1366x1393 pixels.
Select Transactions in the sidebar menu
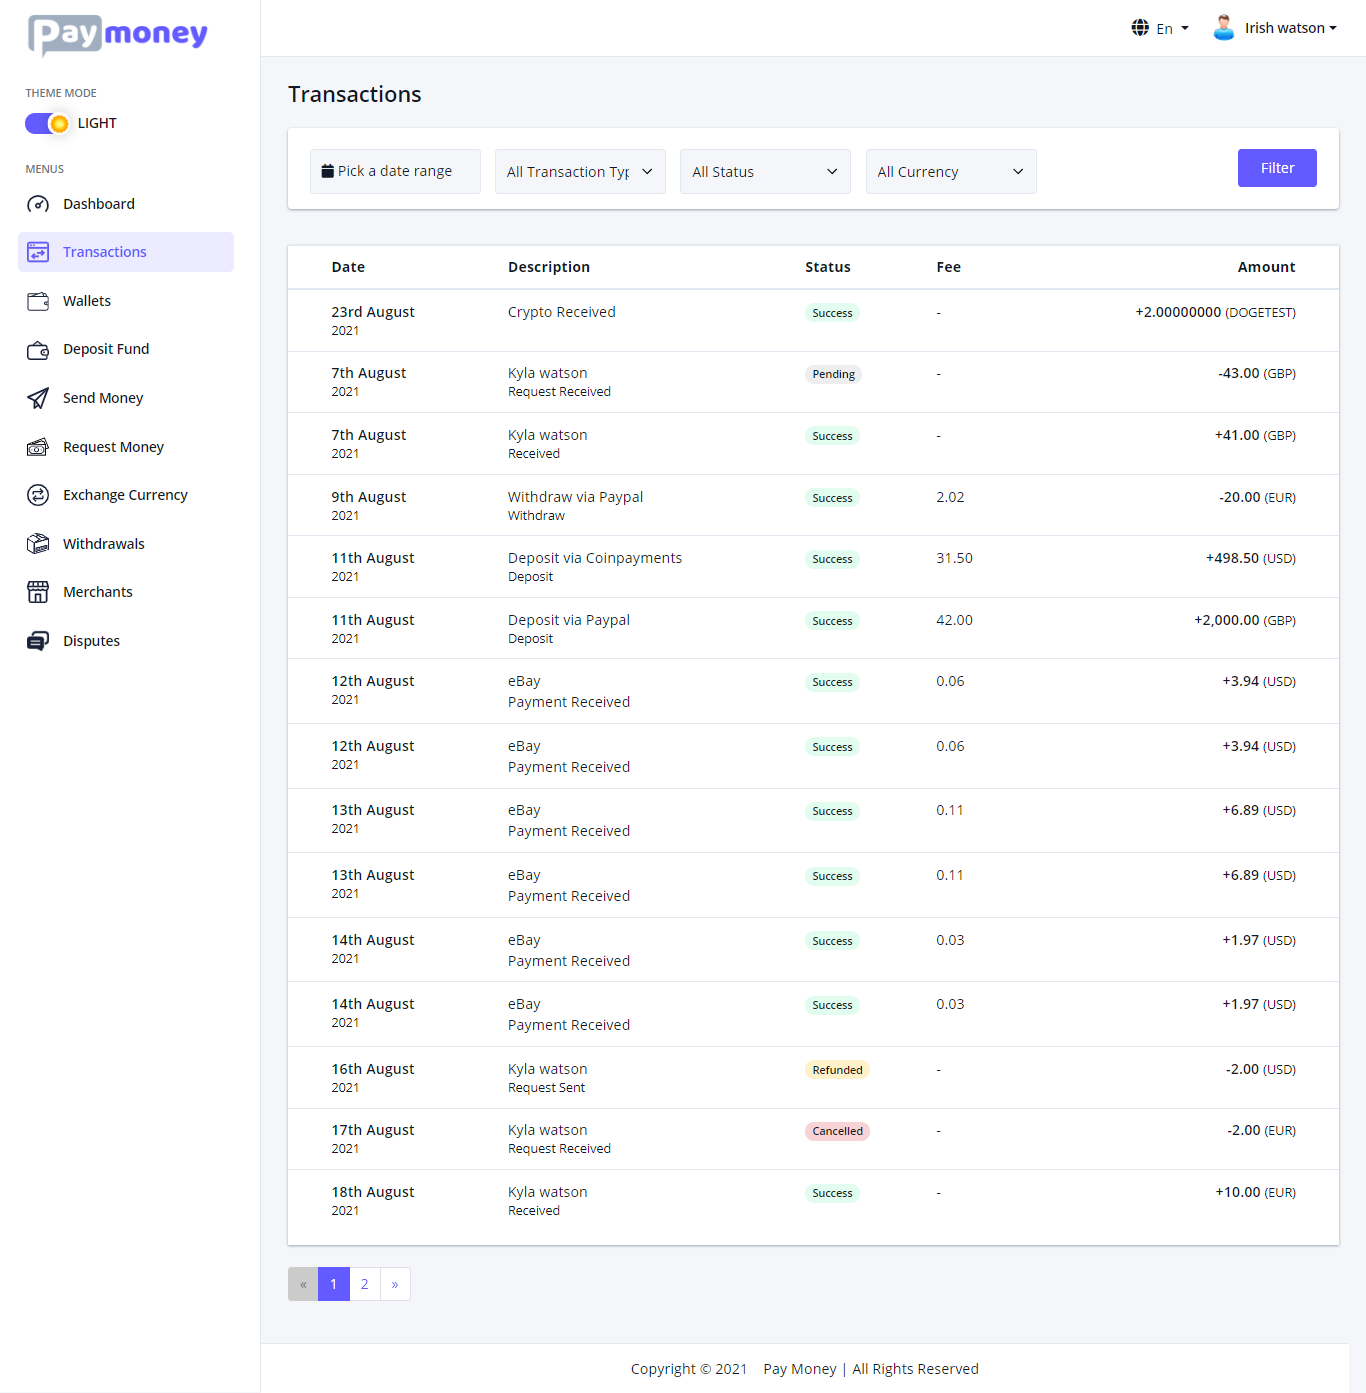(x=126, y=252)
